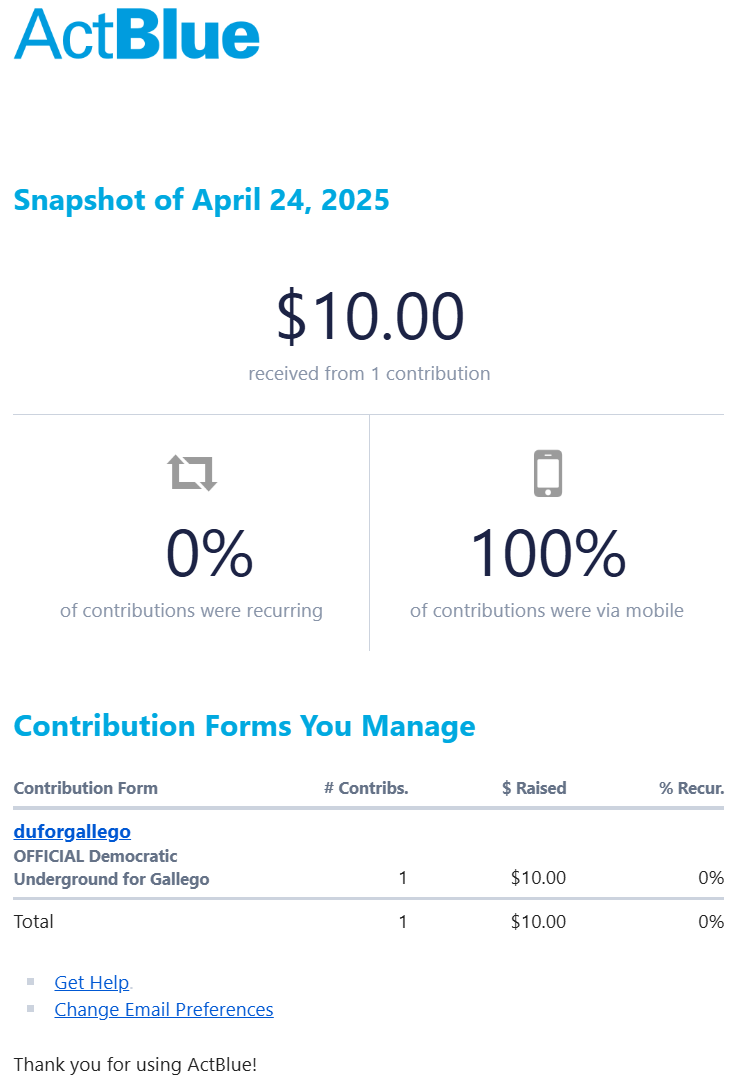Image resolution: width=736 pixels, height=1083 pixels.
Task: Click the recurring arrows icon
Action: 192,472
